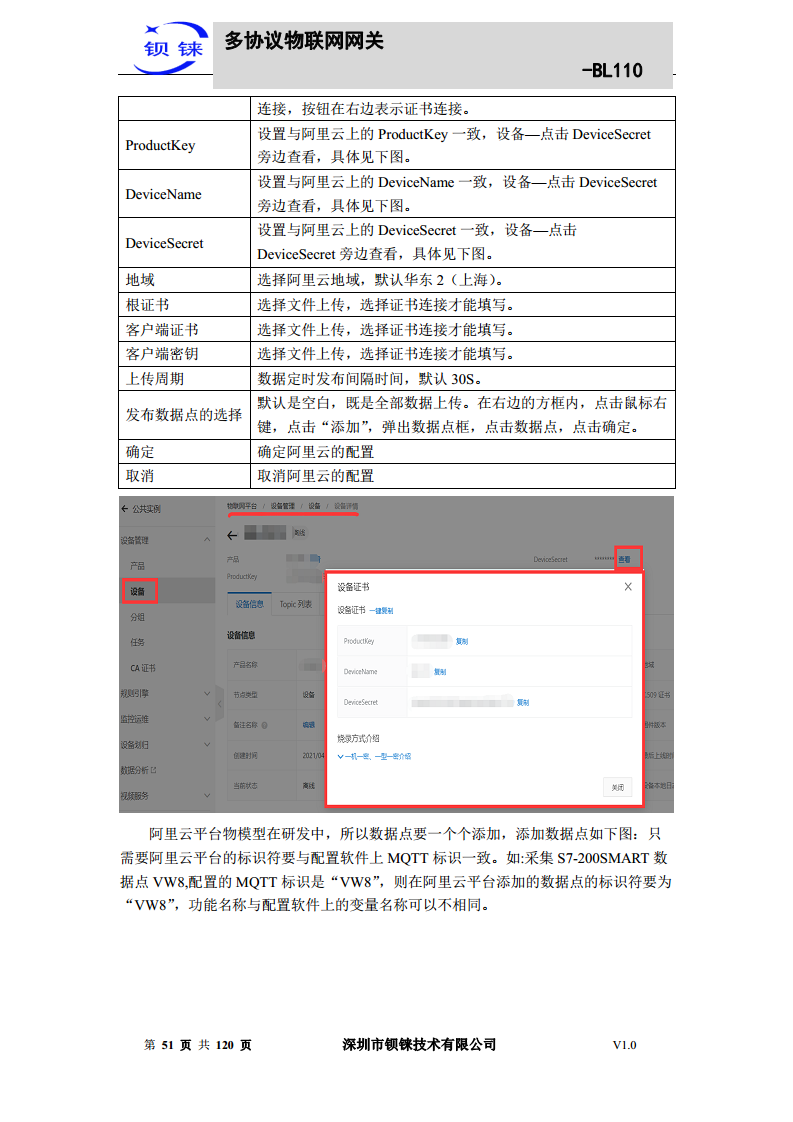Copy the DeviceSecret with its 复制 link
This screenshot has height=1122, width=793.
[523, 703]
